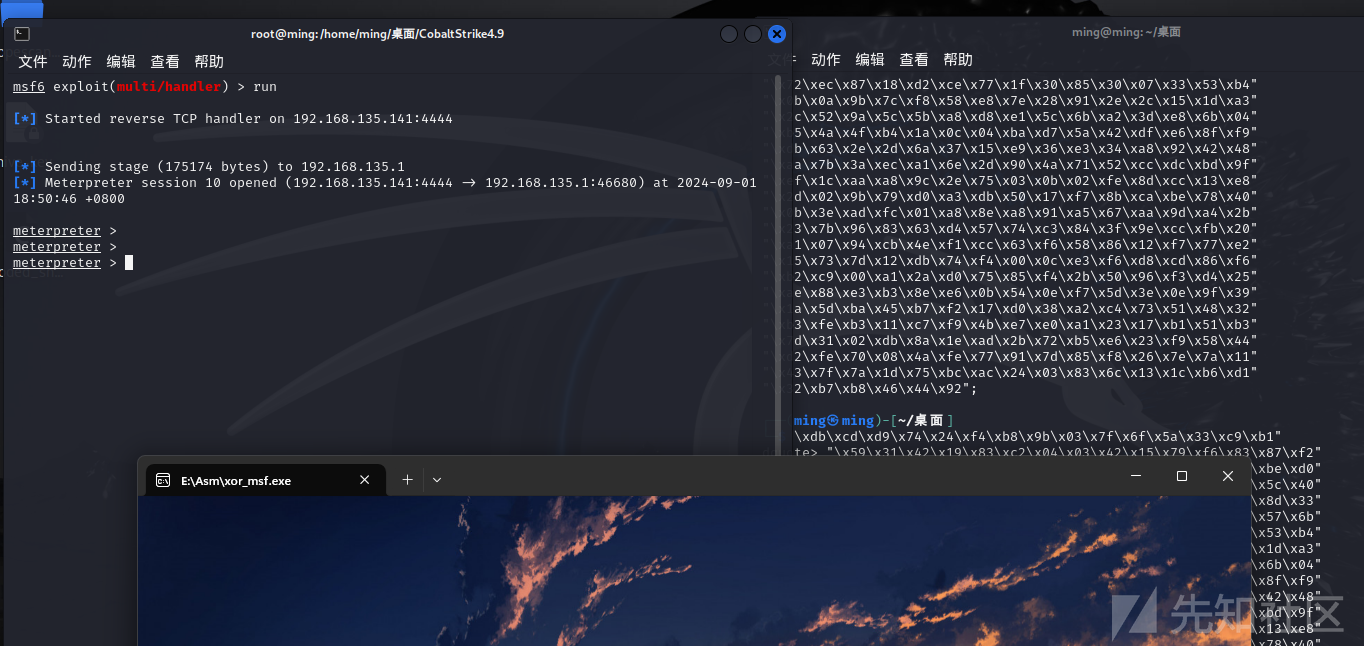The width and height of the screenshot is (1364, 646).
Task: Add a new terminal tab
Action: click(x=407, y=480)
